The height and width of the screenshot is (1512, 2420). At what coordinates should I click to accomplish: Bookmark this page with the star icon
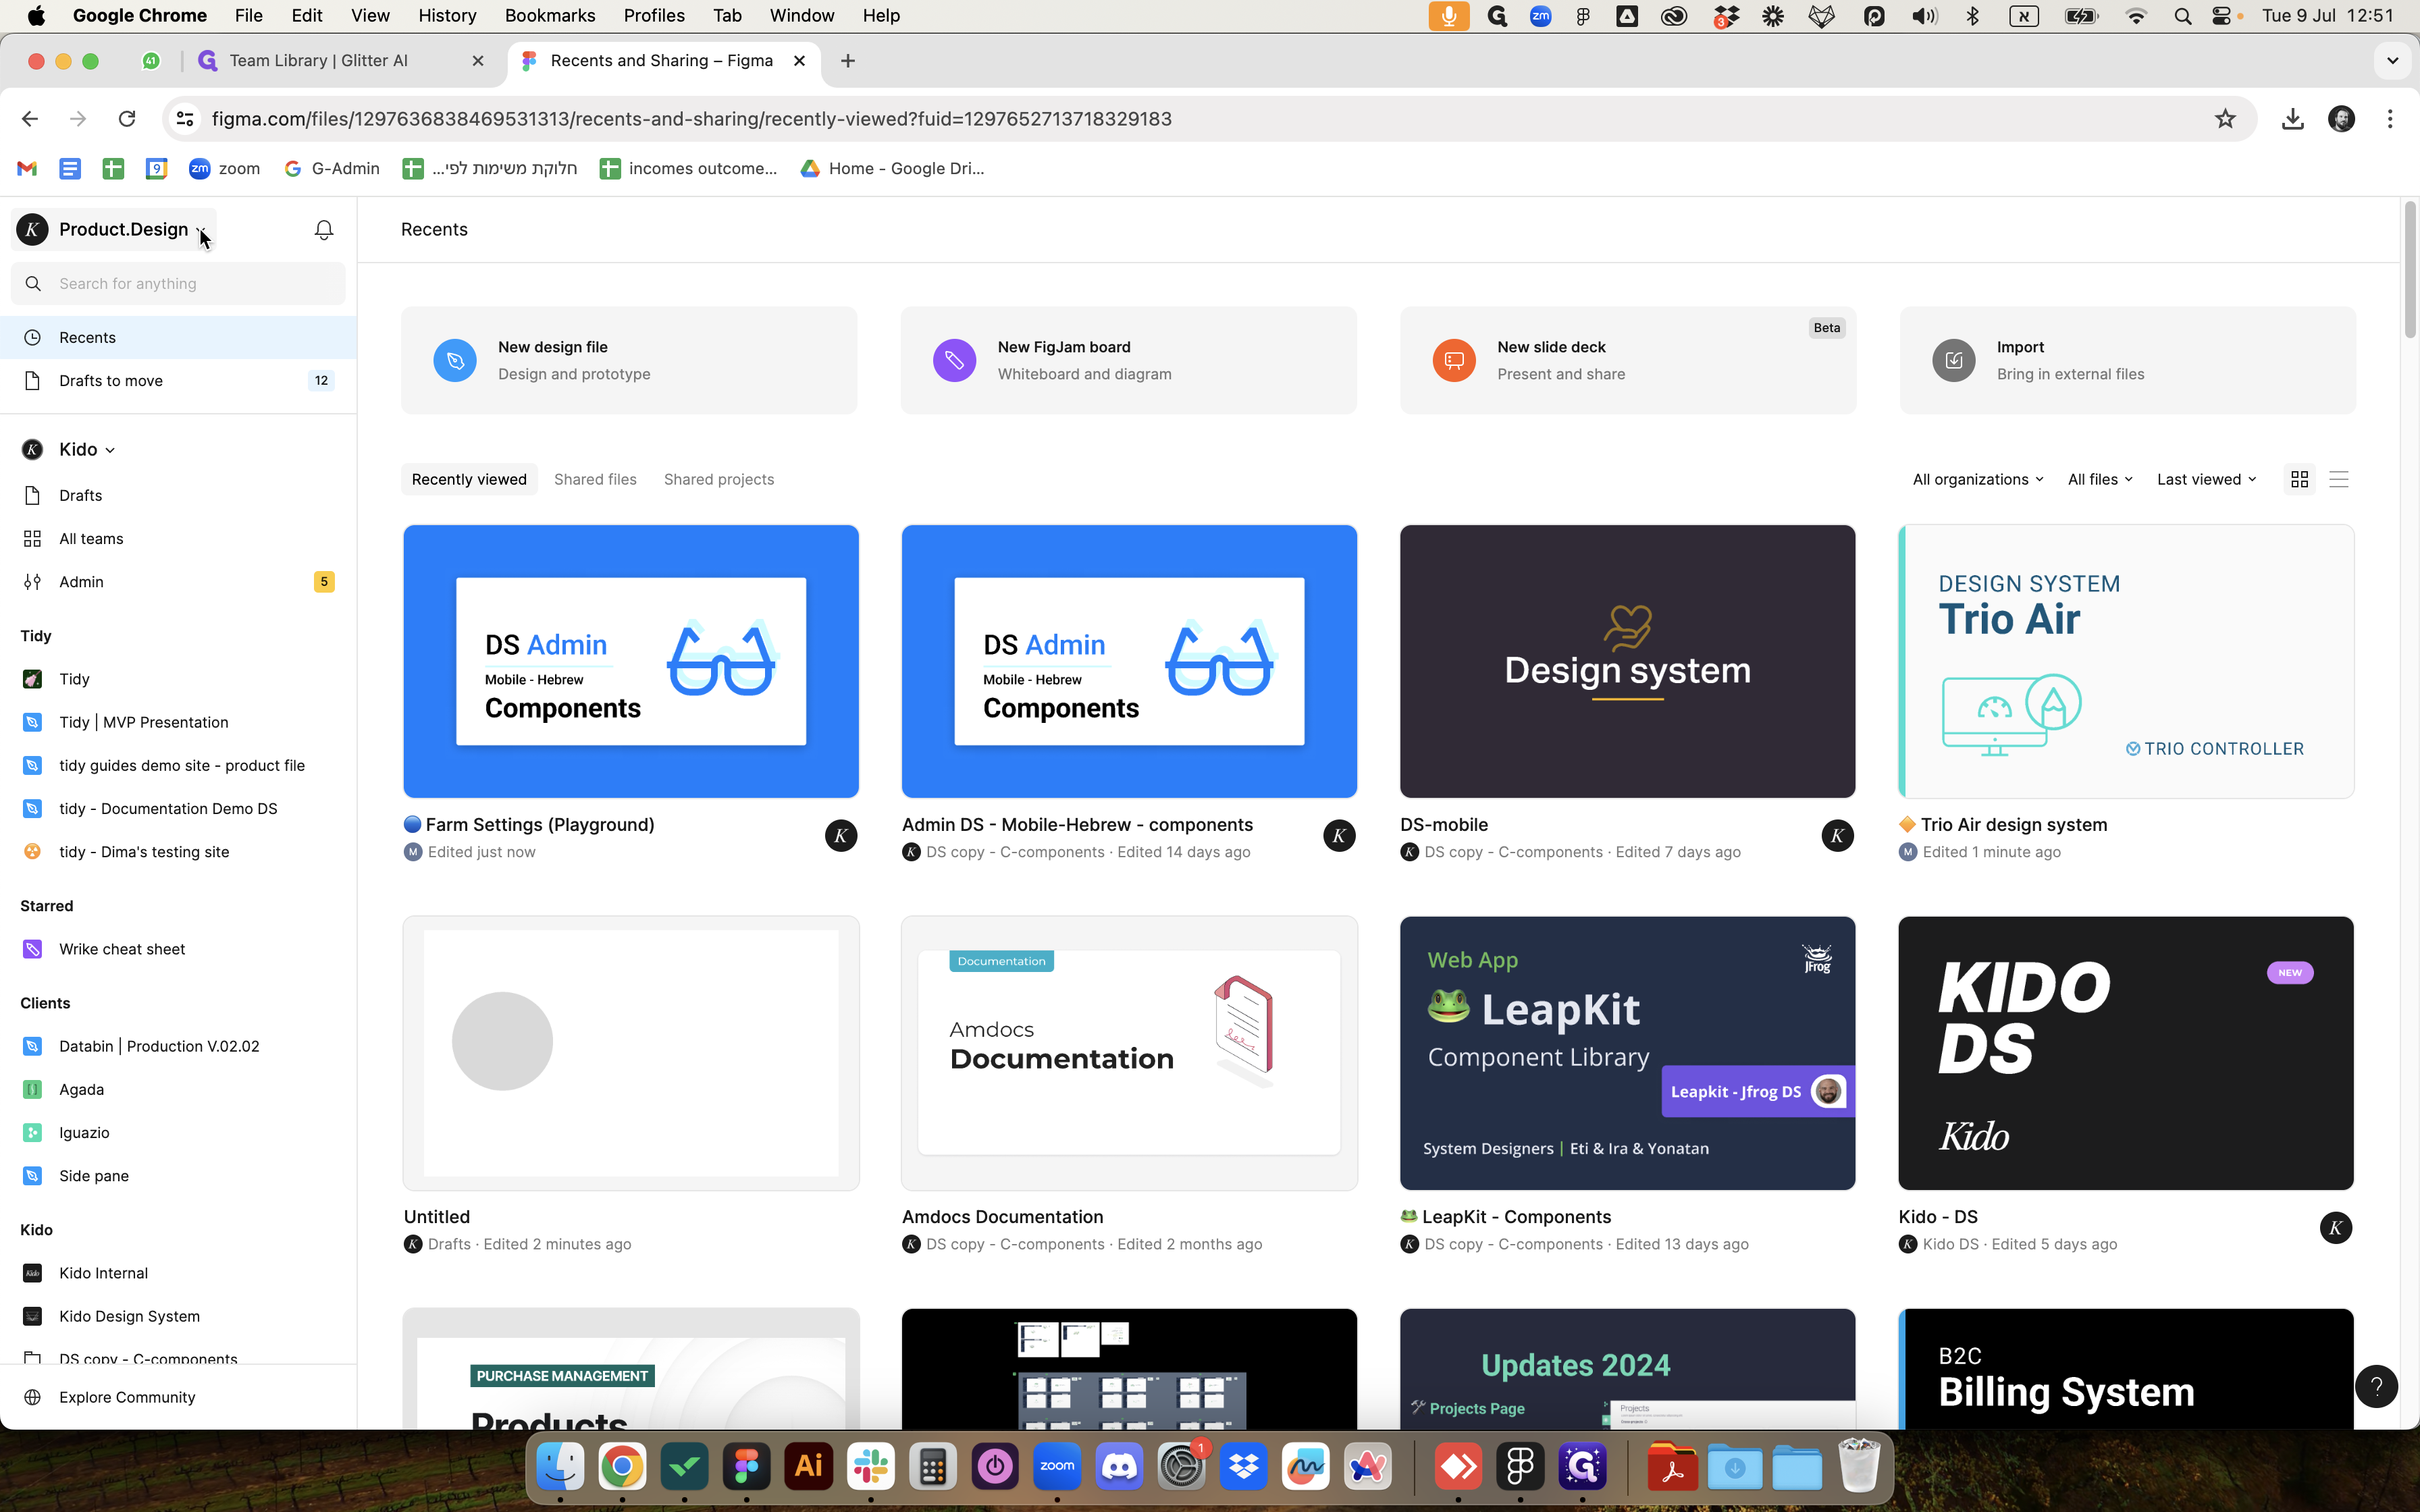(x=2224, y=119)
